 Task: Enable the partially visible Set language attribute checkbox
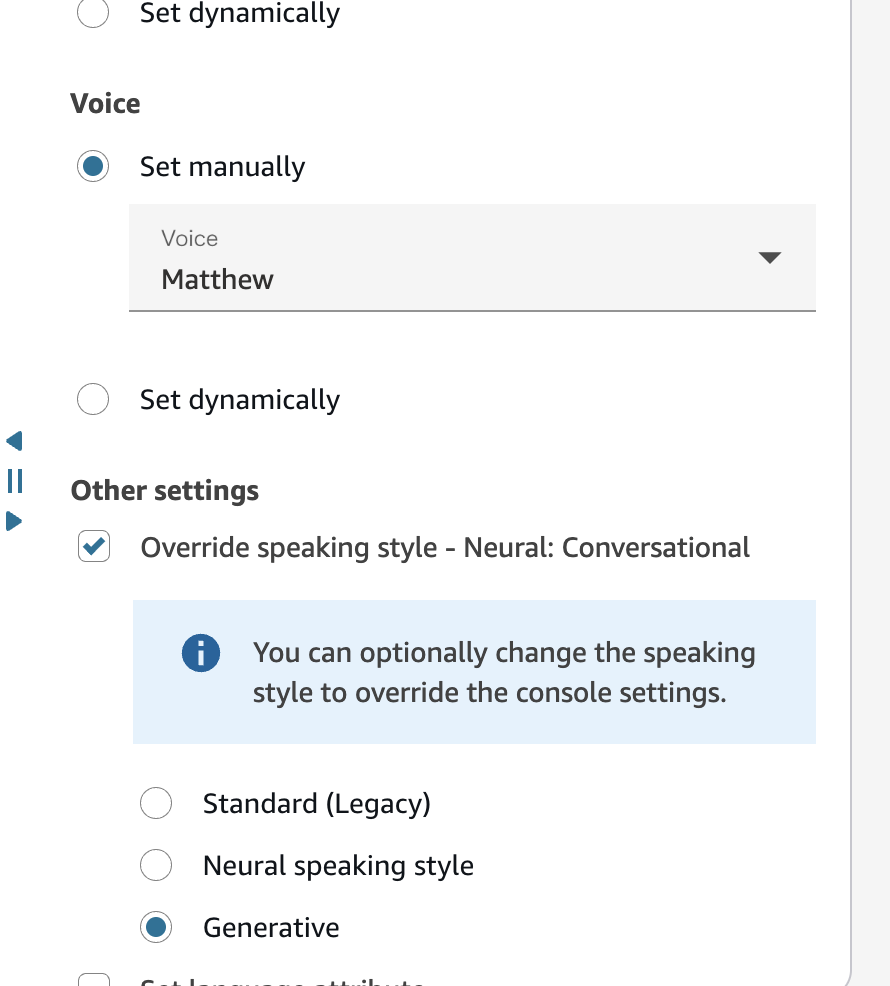tap(94, 980)
